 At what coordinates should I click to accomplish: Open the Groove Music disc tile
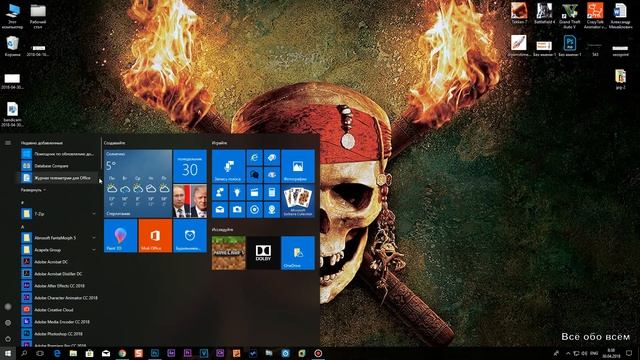tap(254, 209)
